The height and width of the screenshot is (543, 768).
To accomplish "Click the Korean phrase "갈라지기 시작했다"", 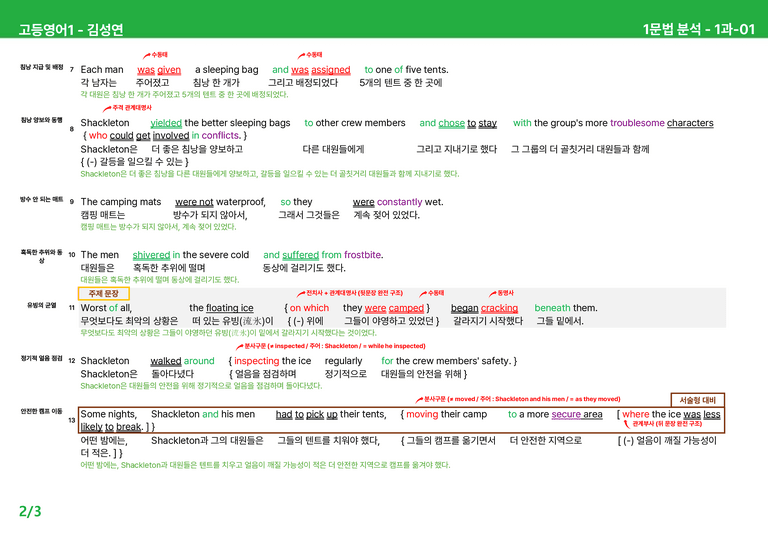I will [x=488, y=321].
